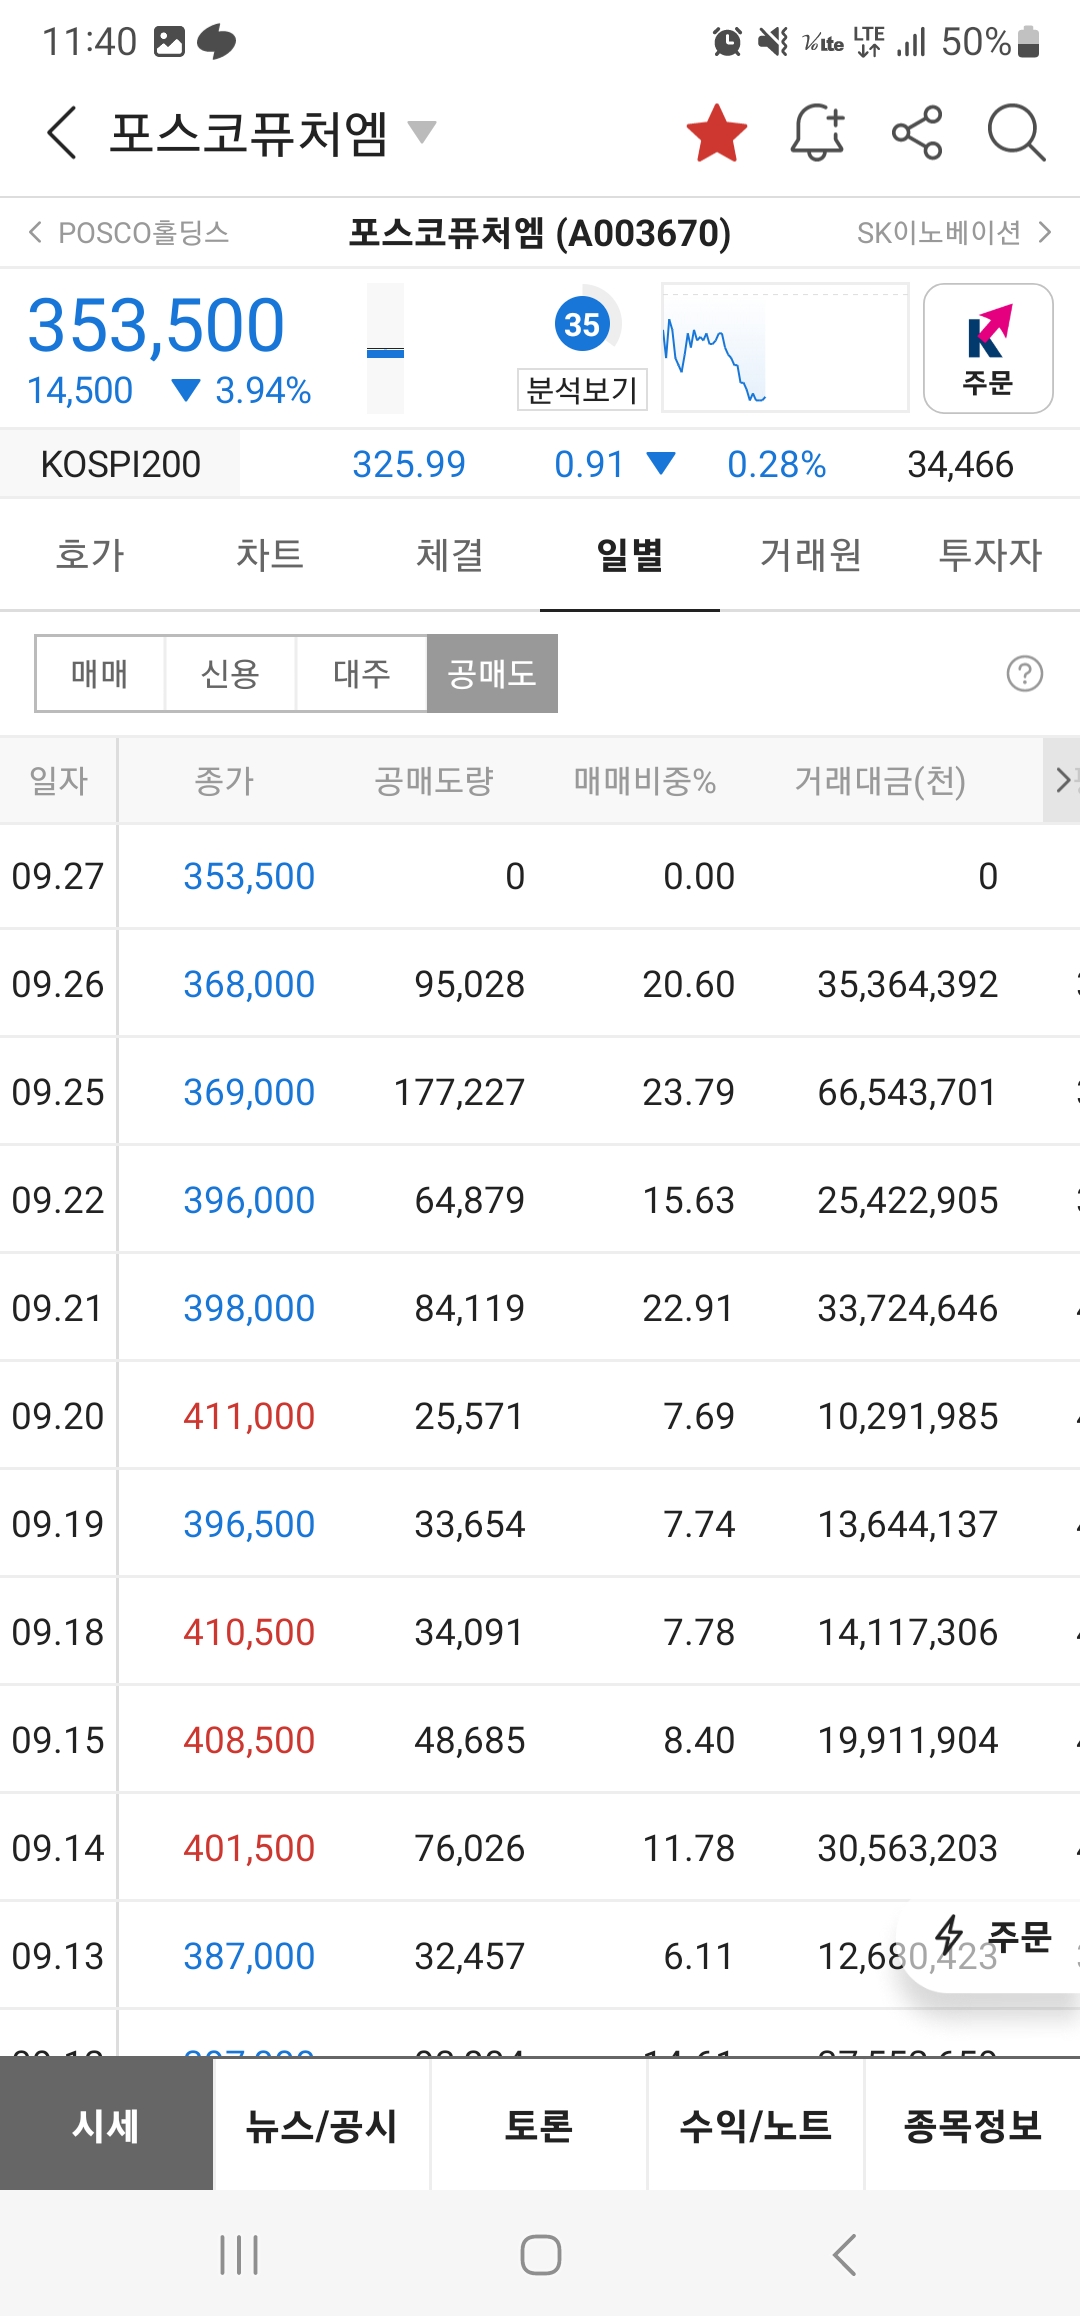Tap the 거래대금(천) column header

click(x=880, y=780)
